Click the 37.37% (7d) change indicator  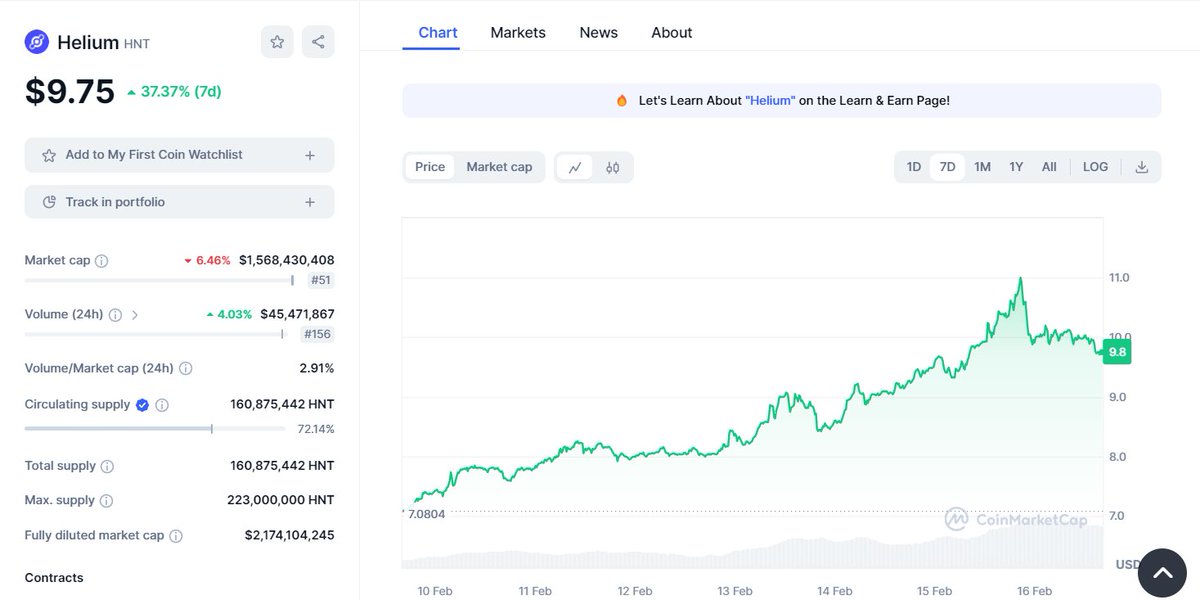pos(174,92)
